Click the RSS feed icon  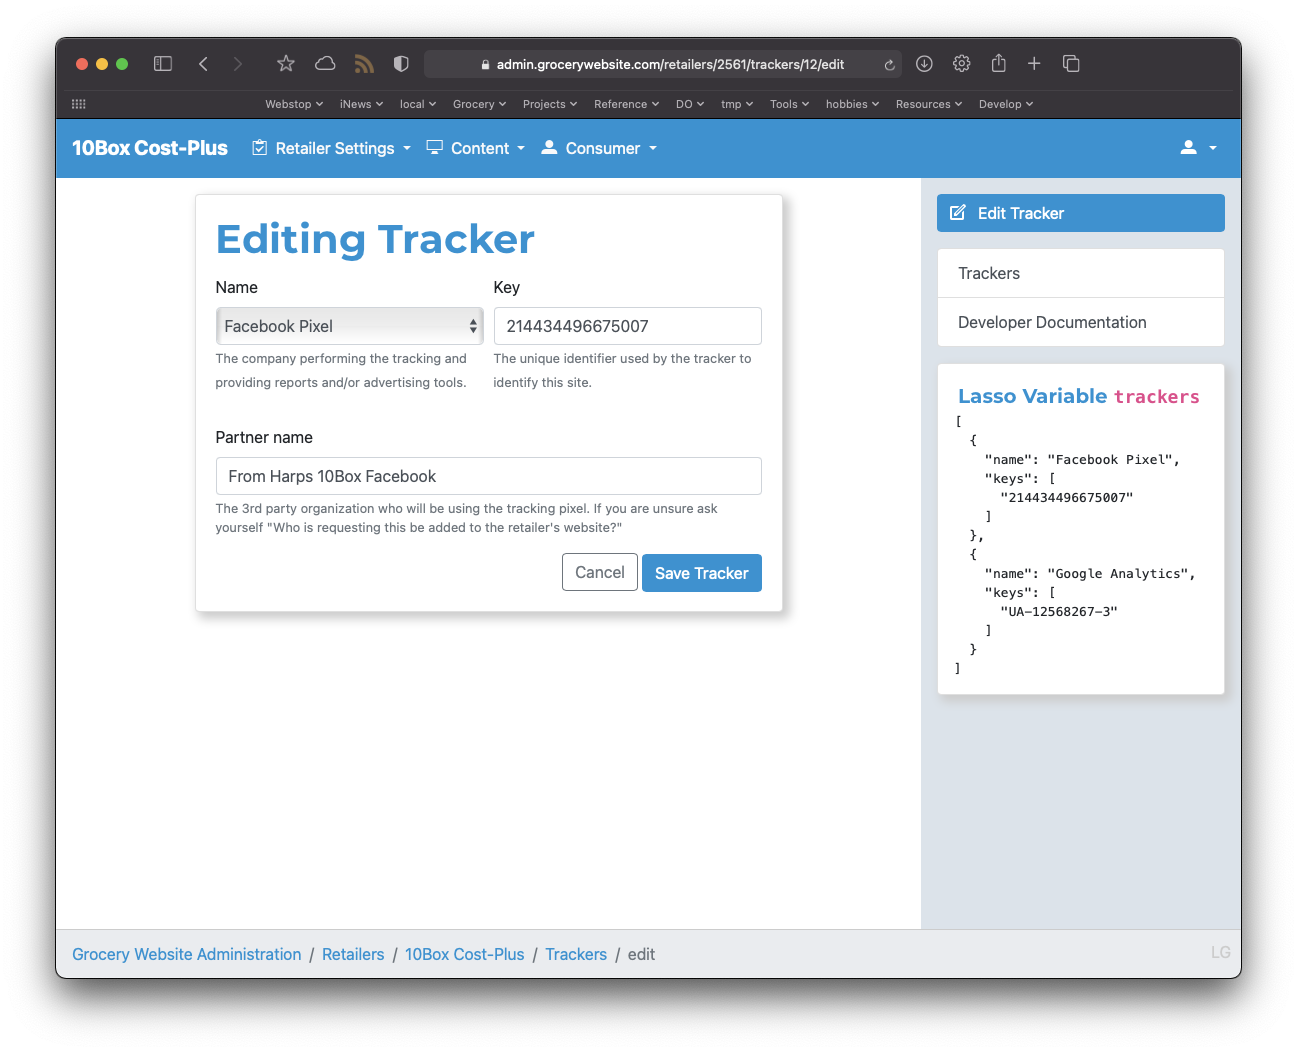click(x=364, y=64)
